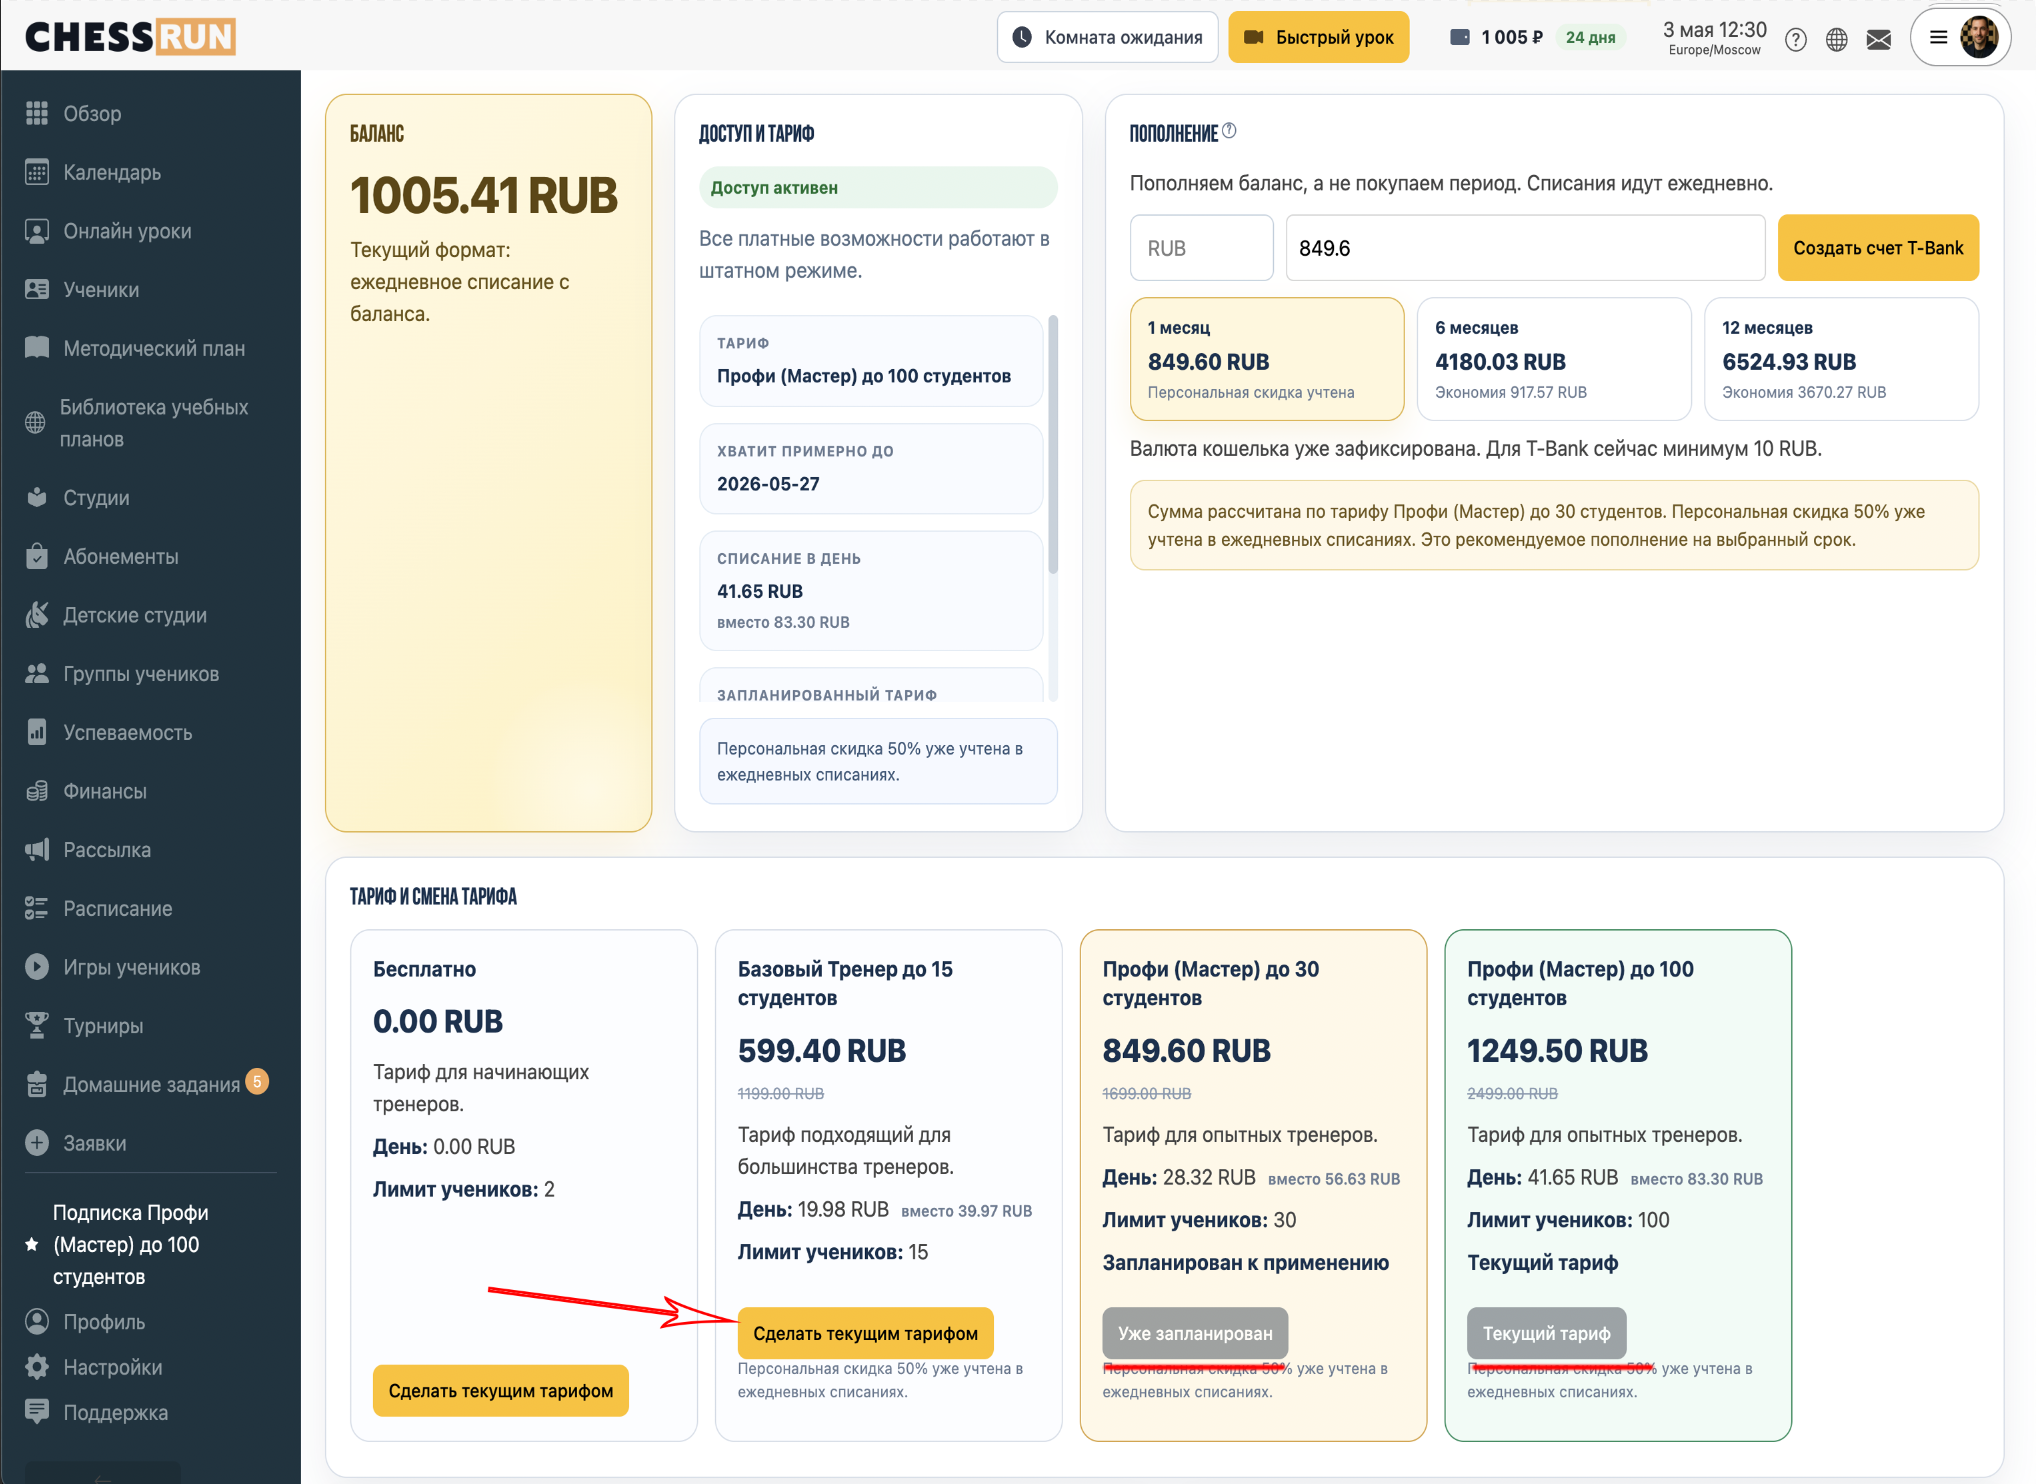Click Создать счет T-Bank button
Viewport: 2036px width, 1484px height.
(x=1878, y=248)
